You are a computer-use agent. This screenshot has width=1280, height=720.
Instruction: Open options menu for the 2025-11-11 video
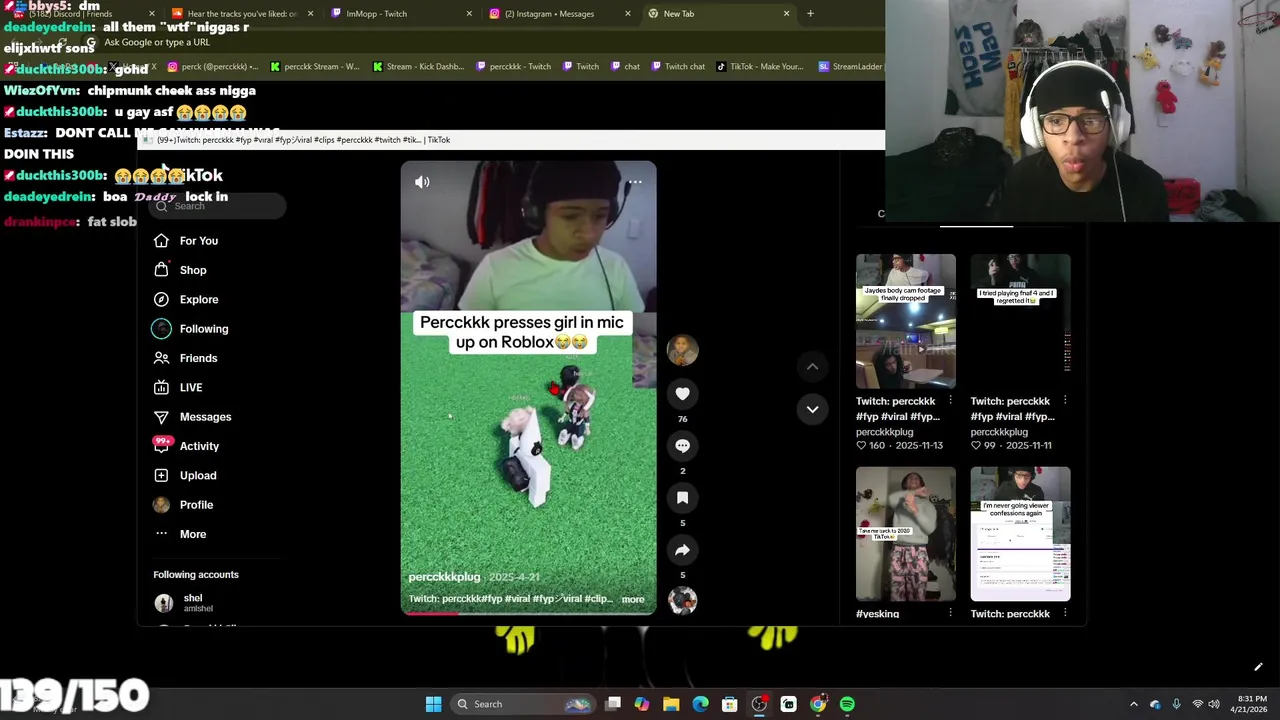[1064, 401]
